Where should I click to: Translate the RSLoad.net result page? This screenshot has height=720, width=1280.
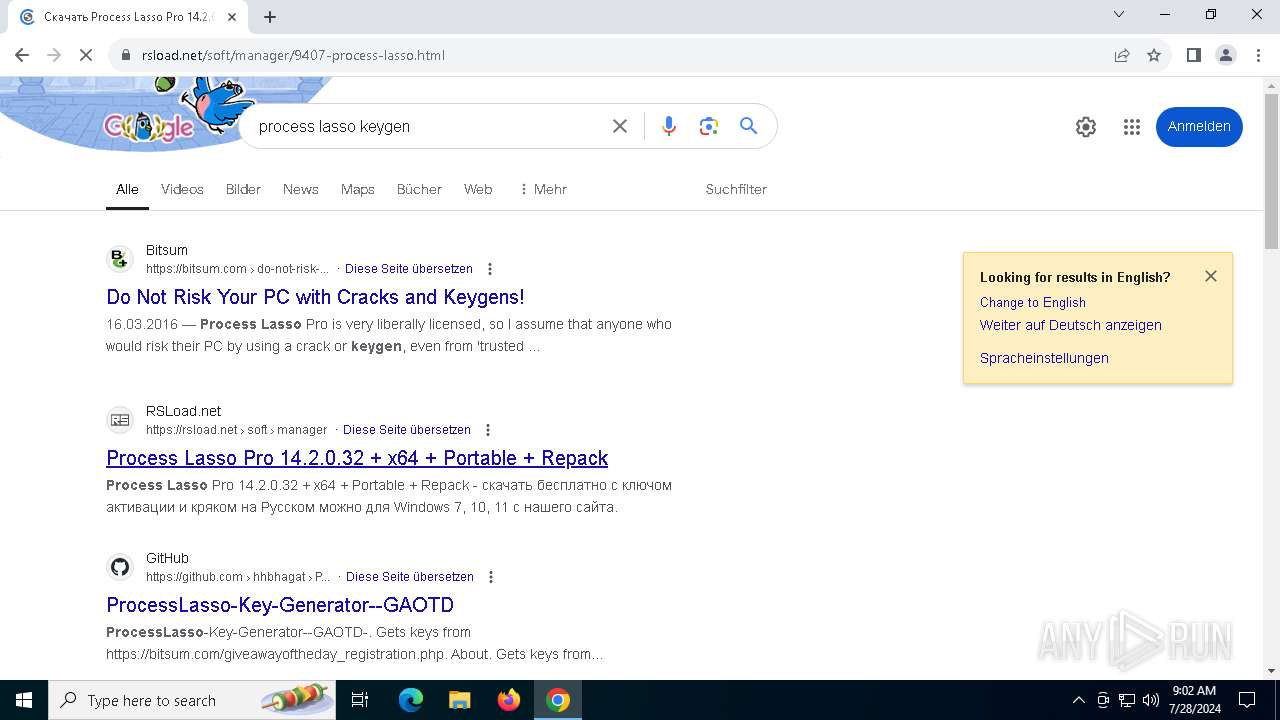pyautogui.click(x=407, y=430)
